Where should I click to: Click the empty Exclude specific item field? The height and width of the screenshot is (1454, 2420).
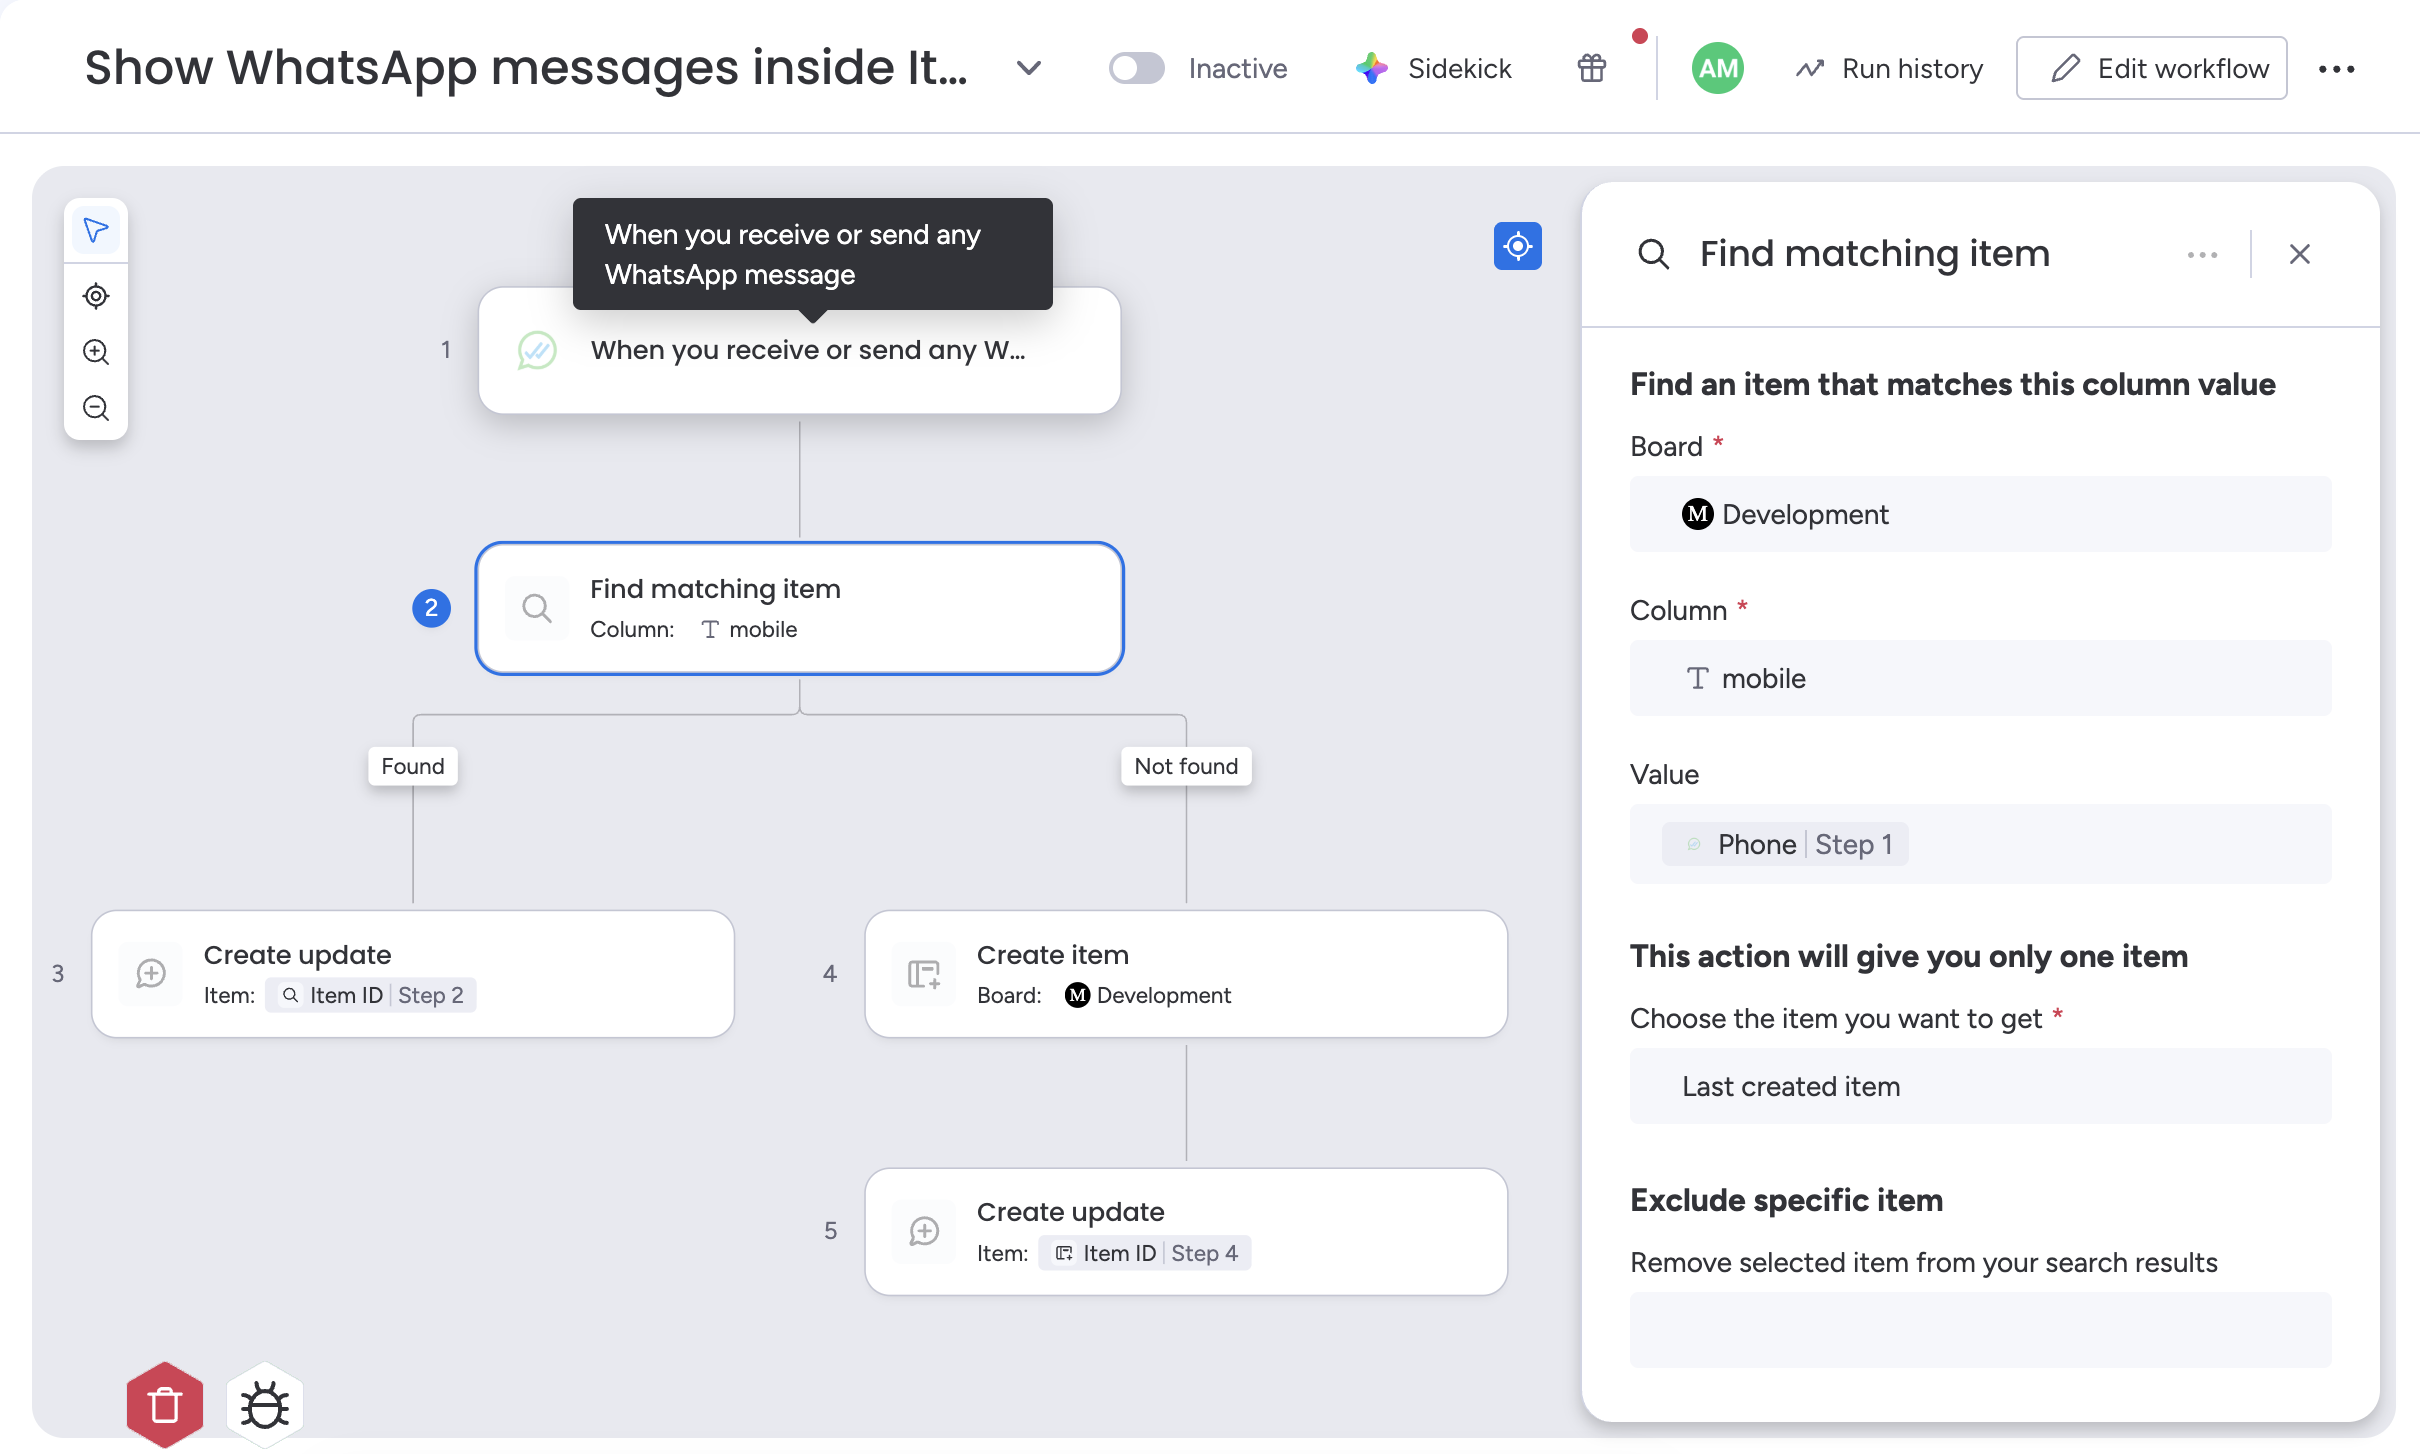point(1980,1330)
